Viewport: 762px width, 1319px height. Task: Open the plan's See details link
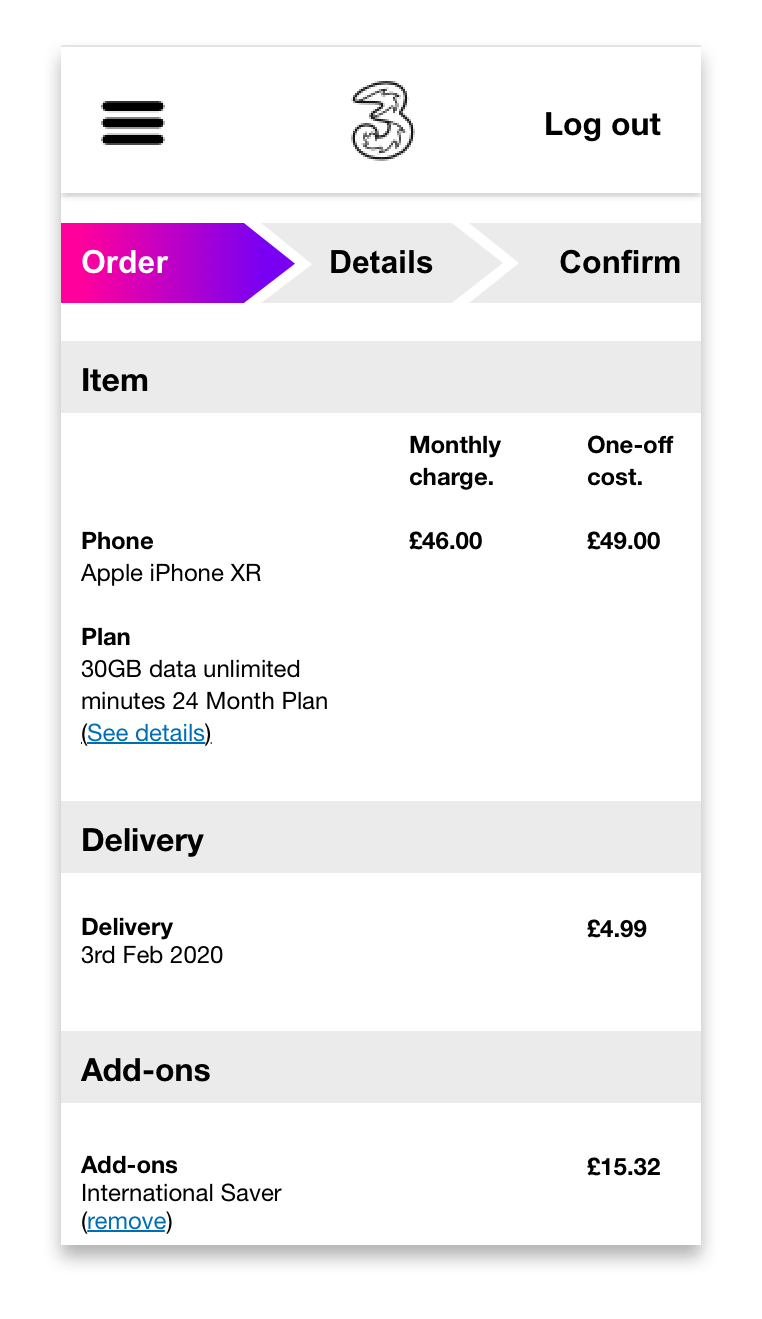point(146,733)
